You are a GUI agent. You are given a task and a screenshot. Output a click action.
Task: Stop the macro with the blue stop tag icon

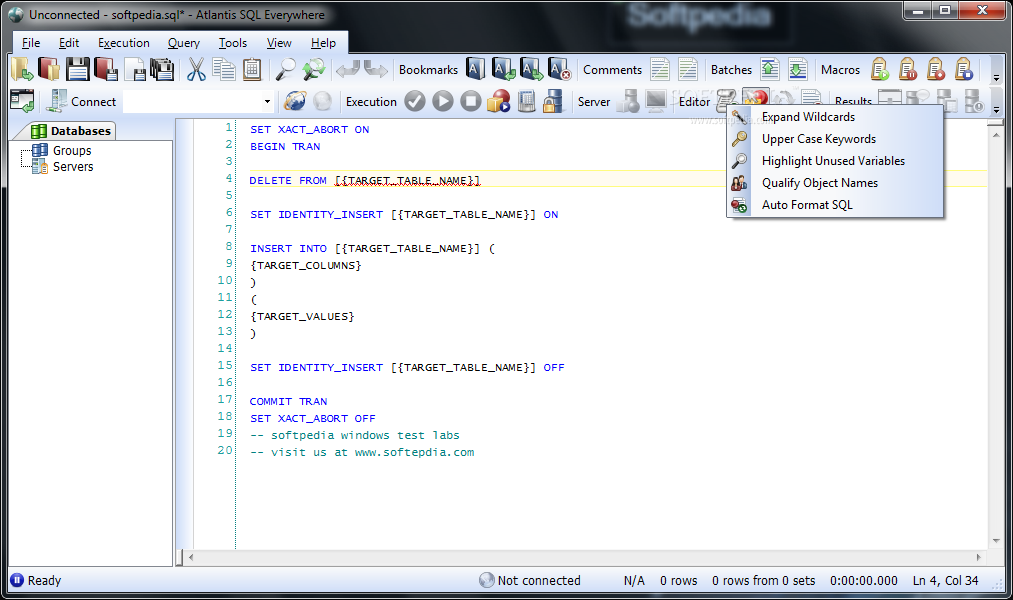963,69
